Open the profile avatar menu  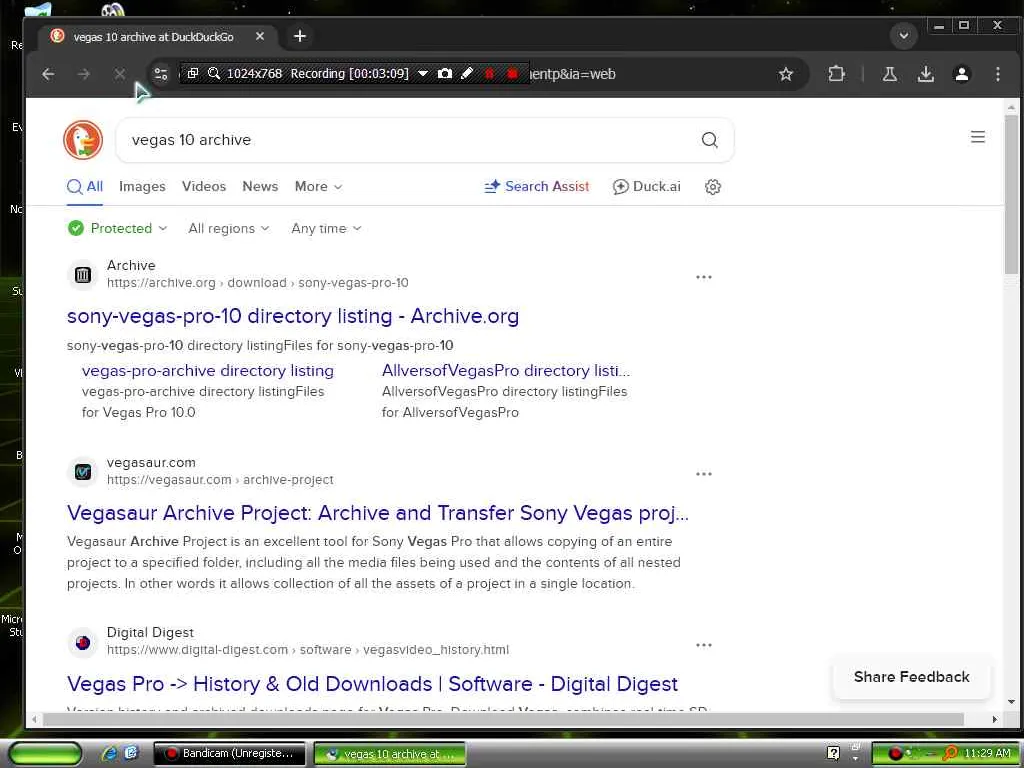click(961, 74)
